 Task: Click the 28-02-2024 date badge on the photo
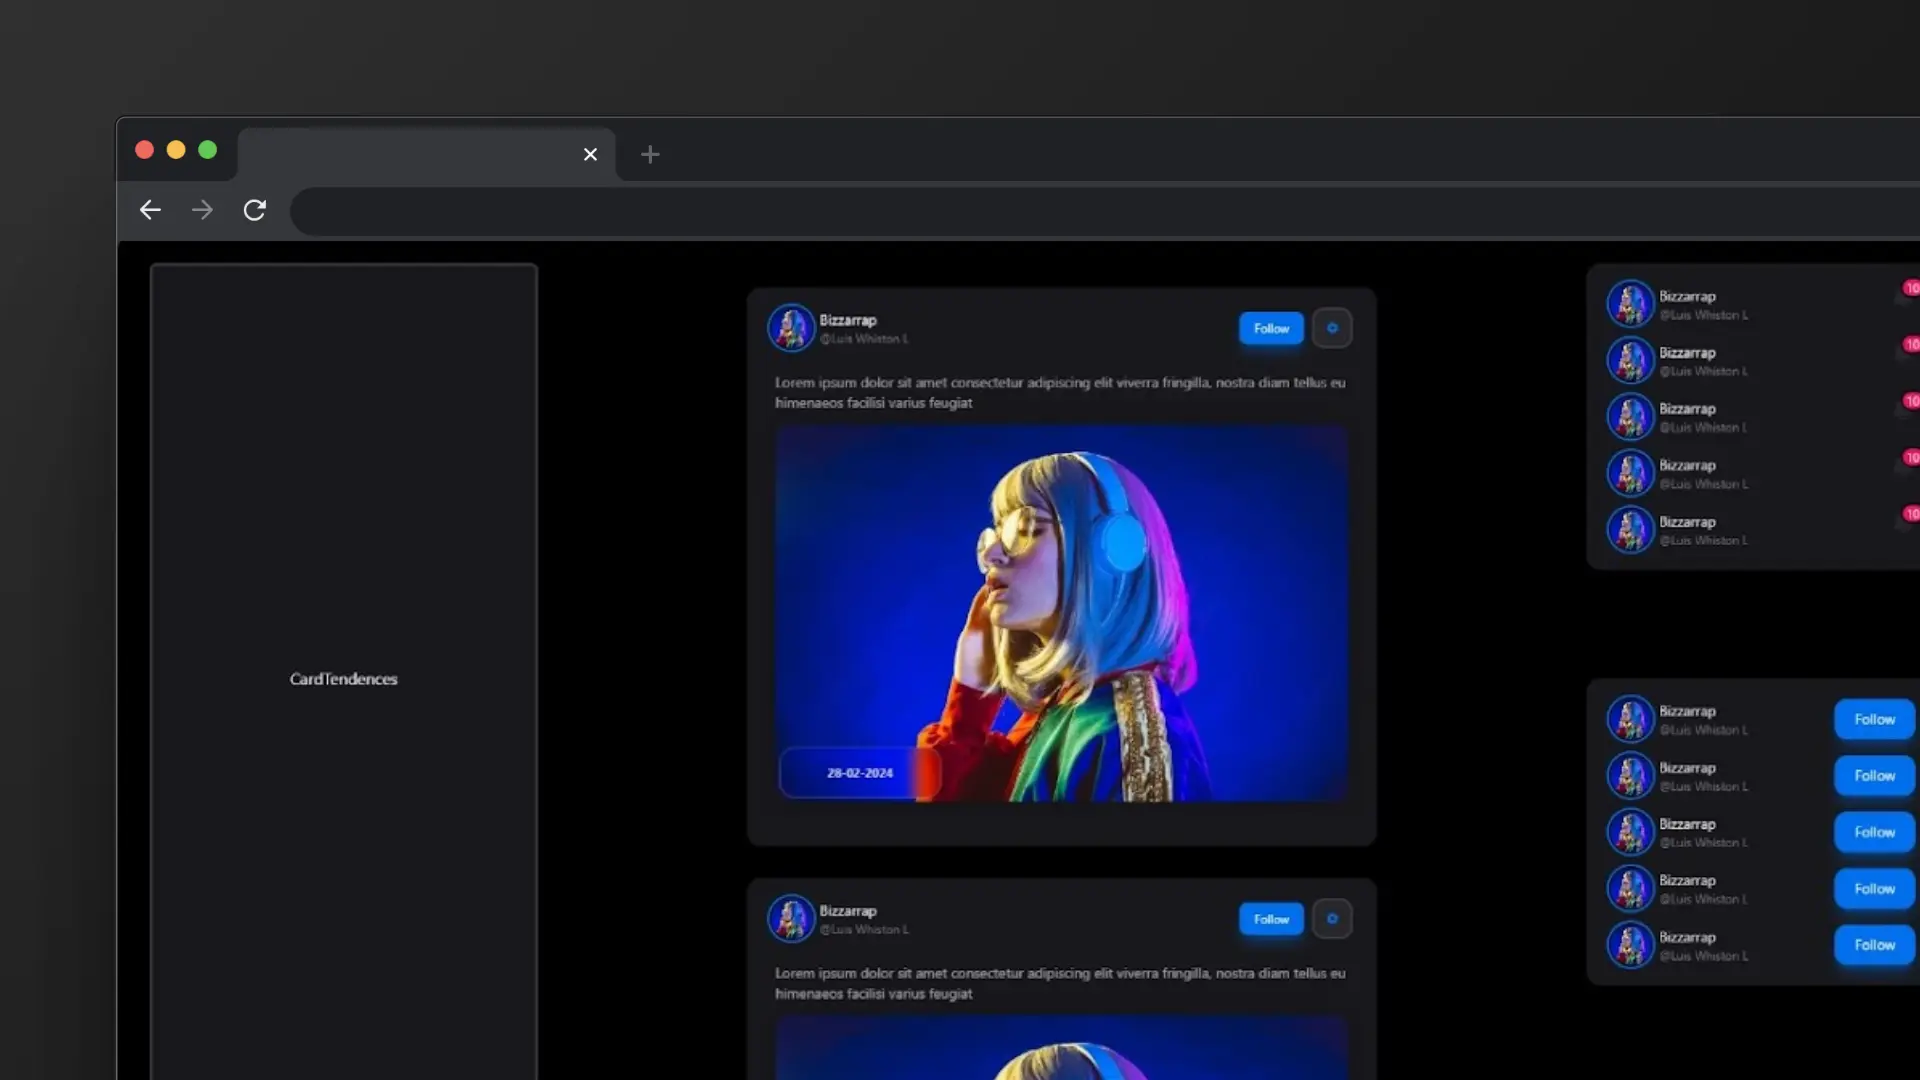tap(858, 772)
